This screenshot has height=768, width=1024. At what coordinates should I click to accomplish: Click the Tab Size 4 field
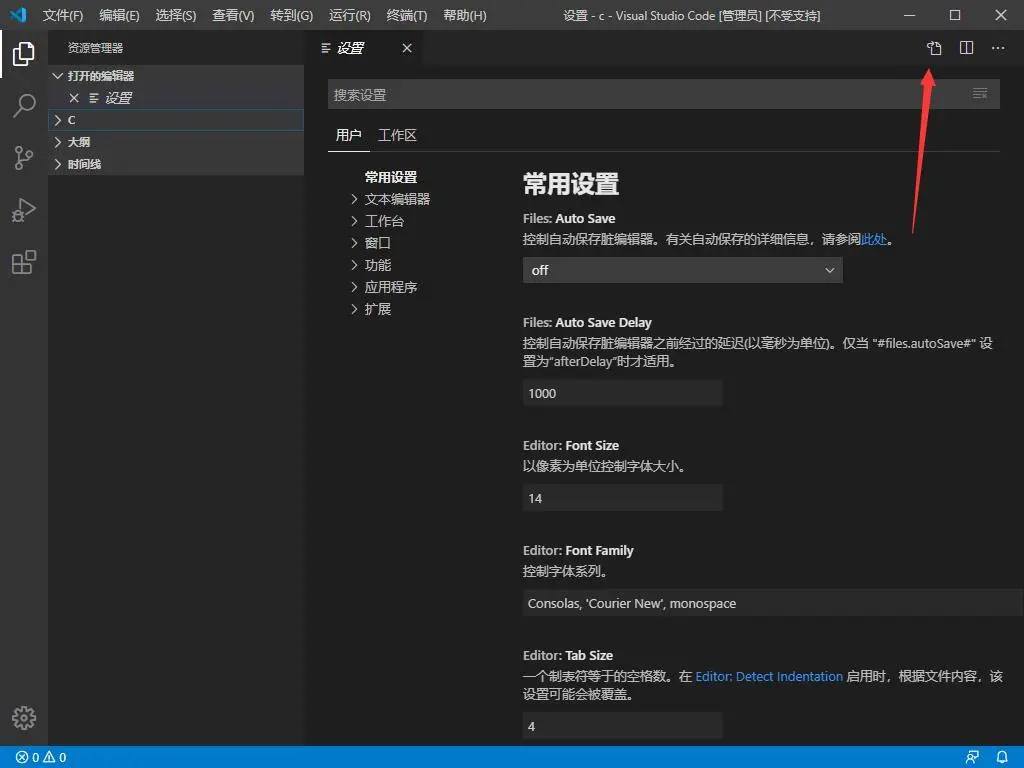pyautogui.click(x=622, y=726)
